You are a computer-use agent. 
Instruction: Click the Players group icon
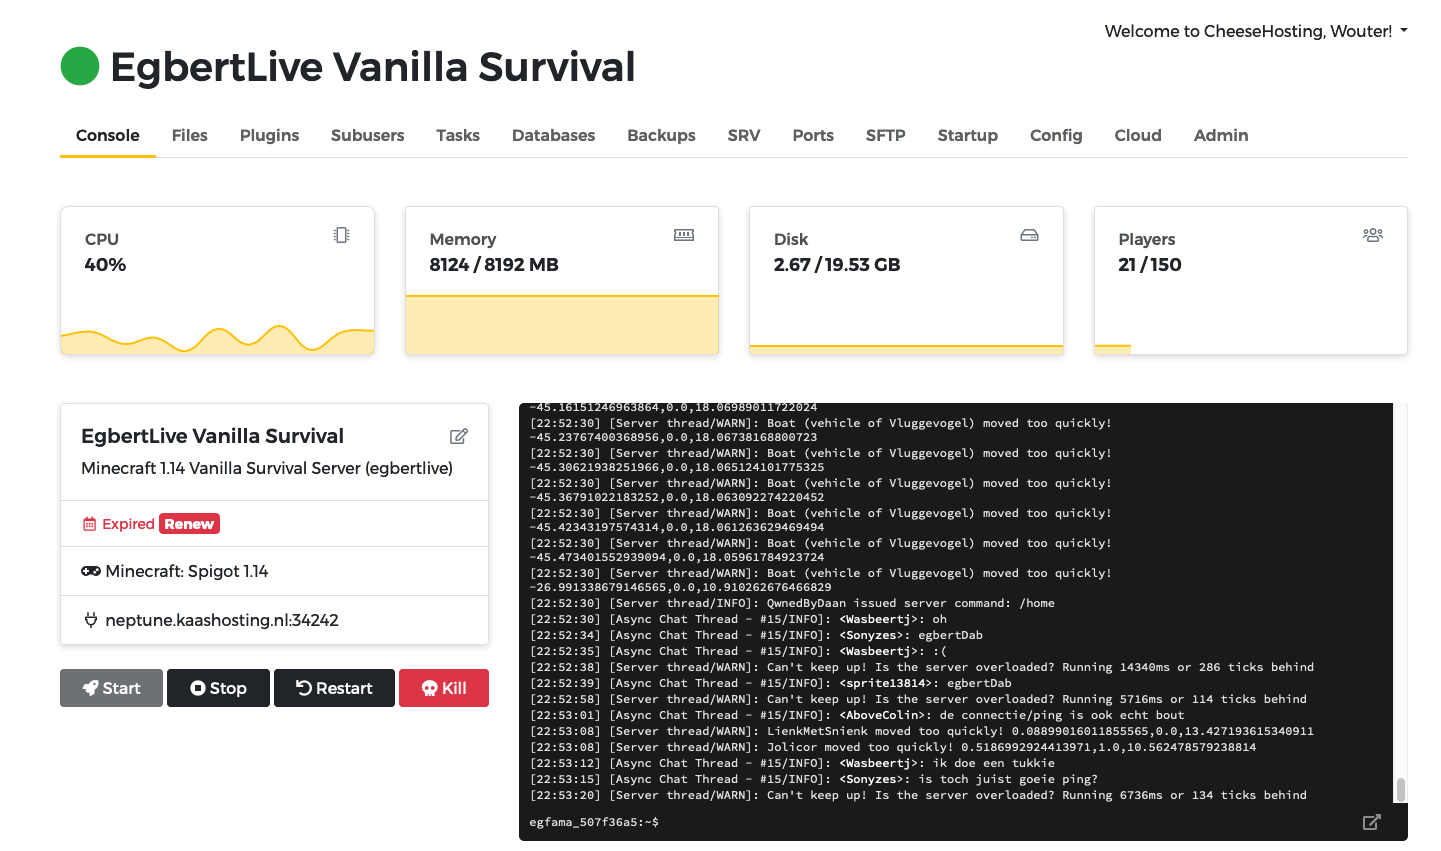click(x=1373, y=235)
